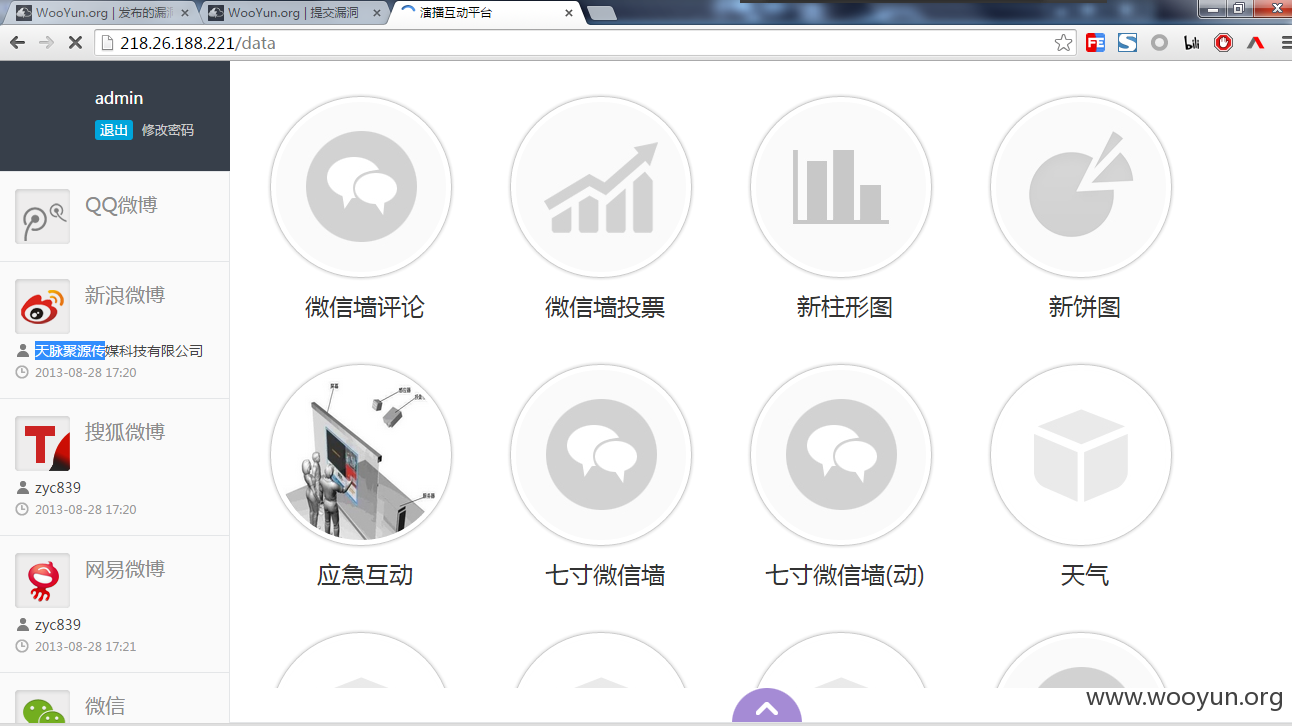Select the 网易微博 sidebar icon
The height and width of the screenshot is (726, 1292).
click(x=42, y=580)
